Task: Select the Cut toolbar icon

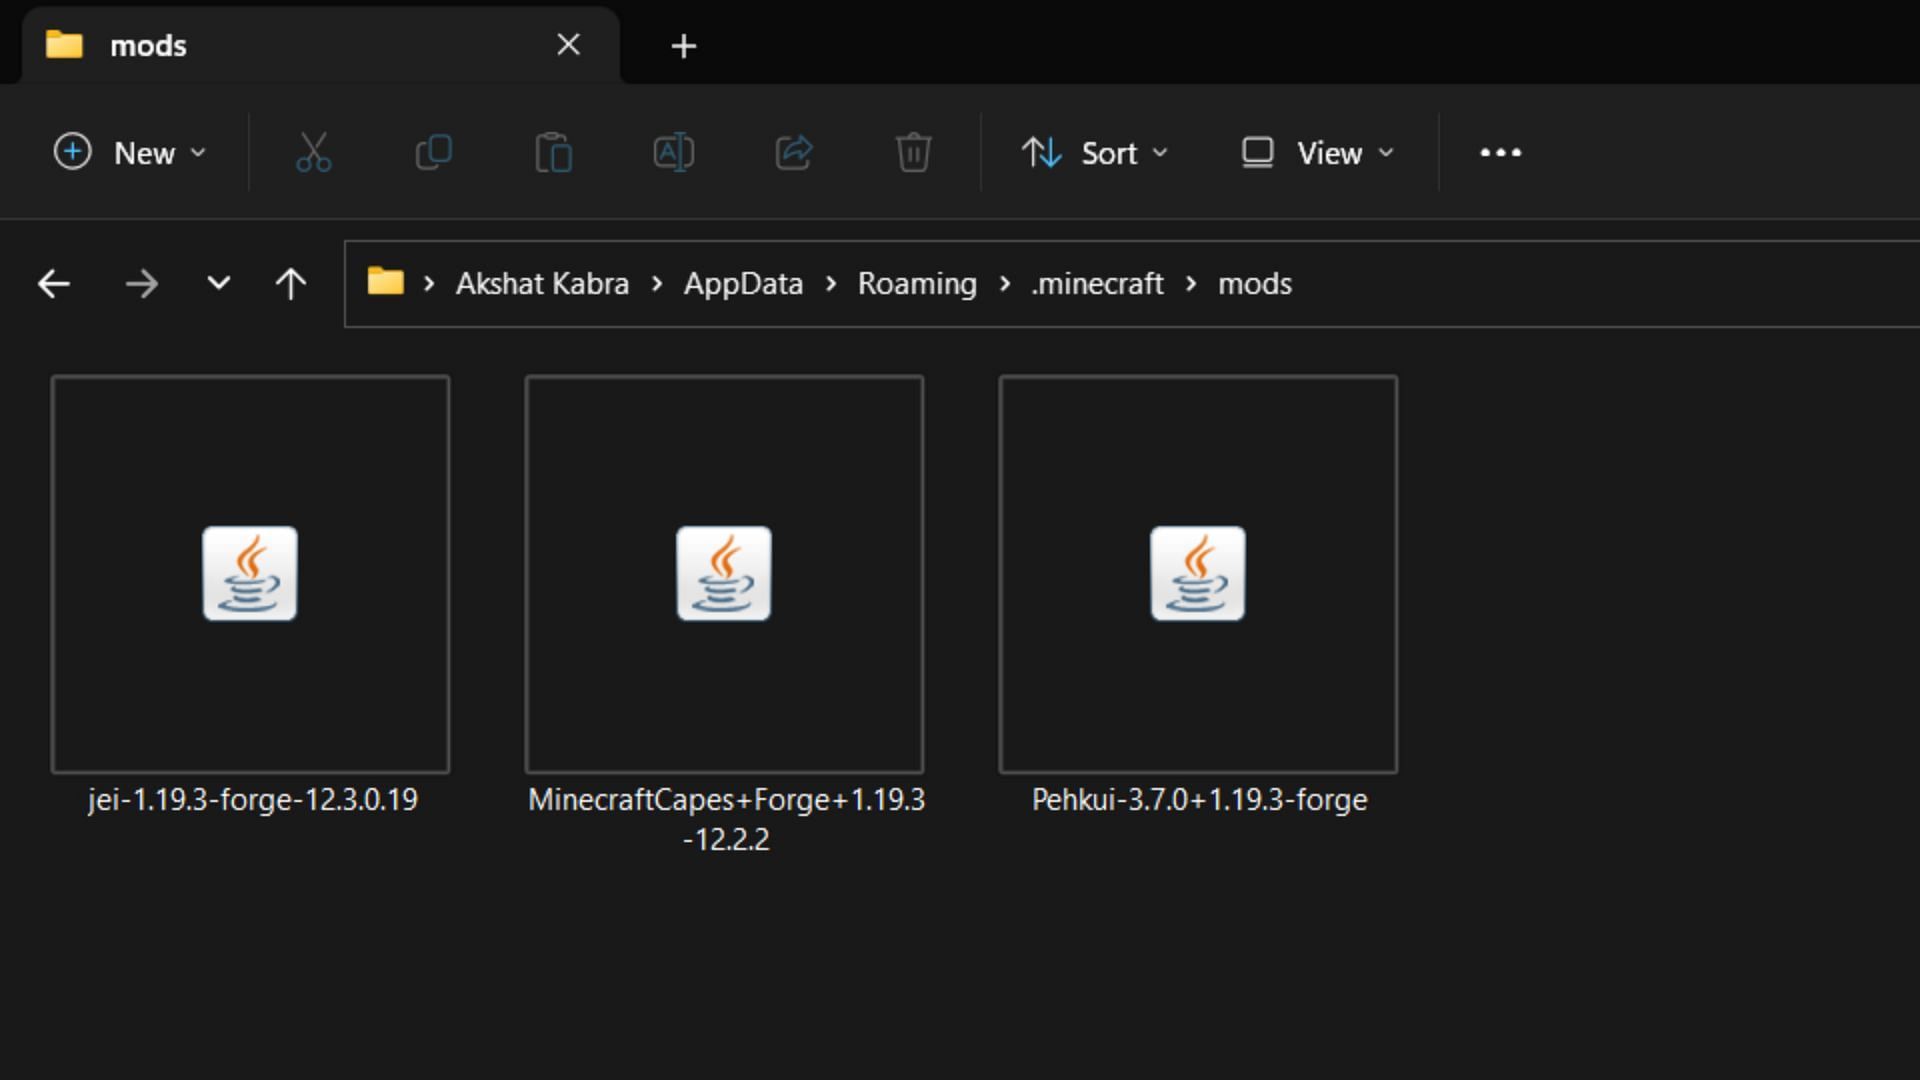Action: pos(313,152)
